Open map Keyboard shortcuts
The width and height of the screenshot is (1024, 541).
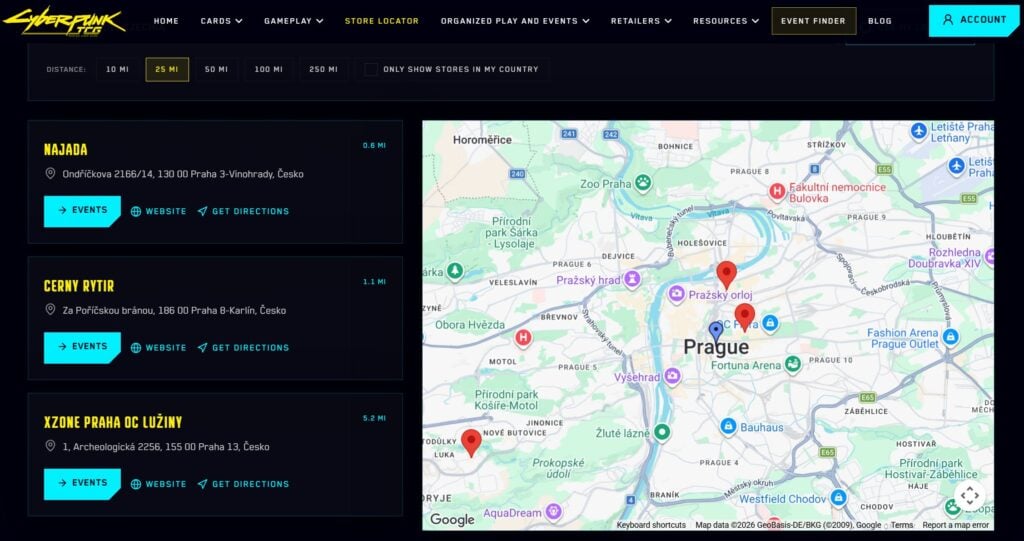pos(651,525)
